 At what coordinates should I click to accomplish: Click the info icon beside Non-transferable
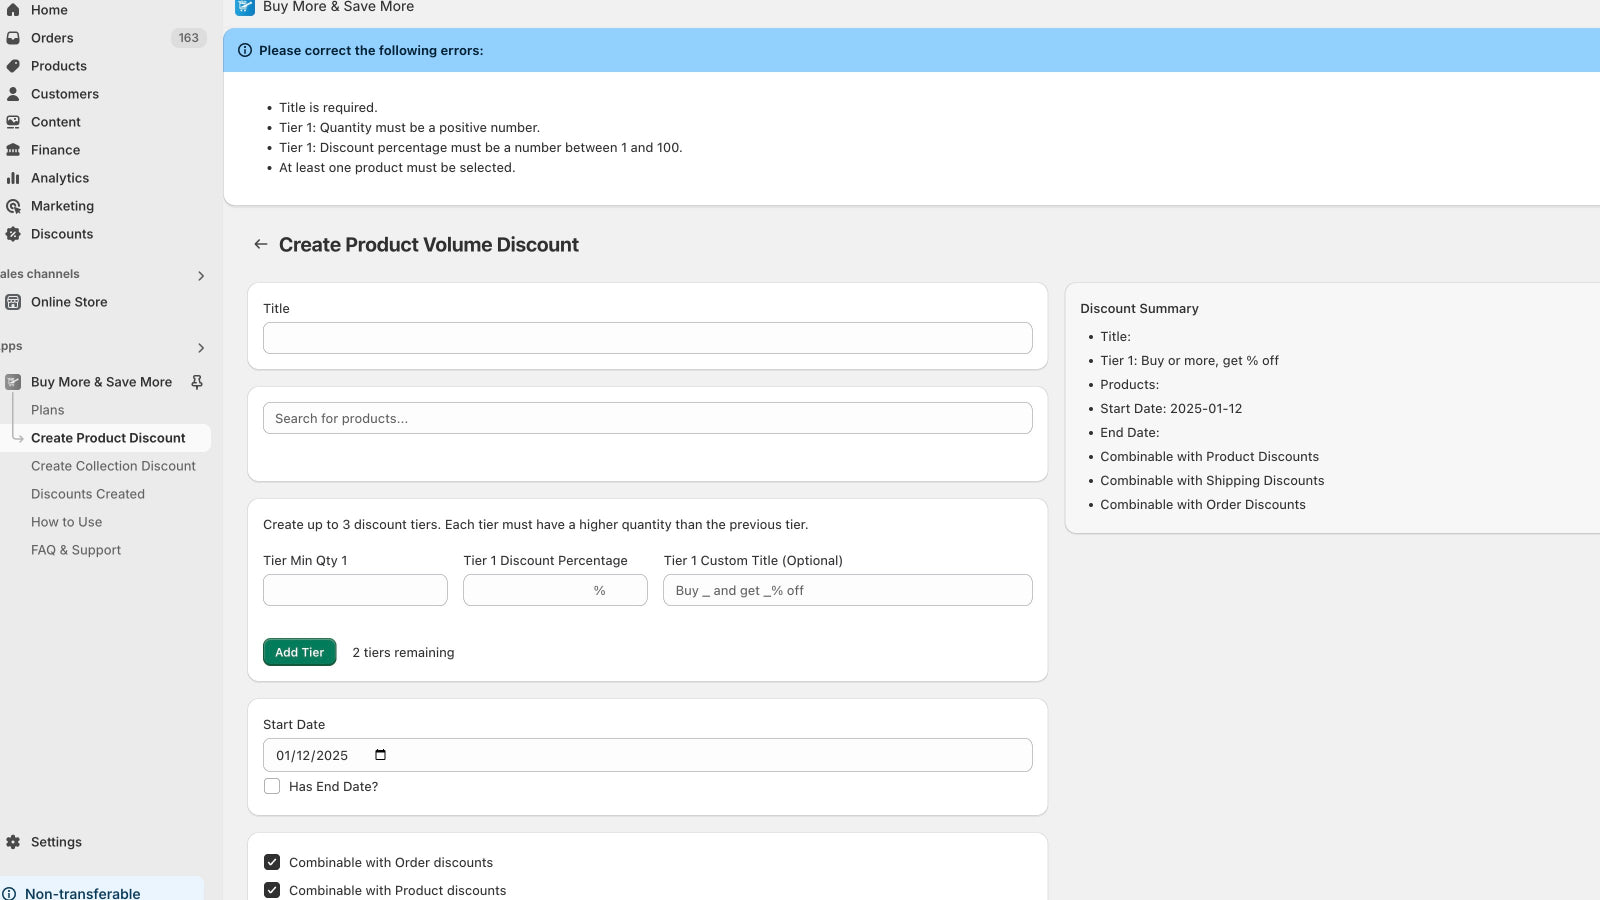click(x=9, y=893)
